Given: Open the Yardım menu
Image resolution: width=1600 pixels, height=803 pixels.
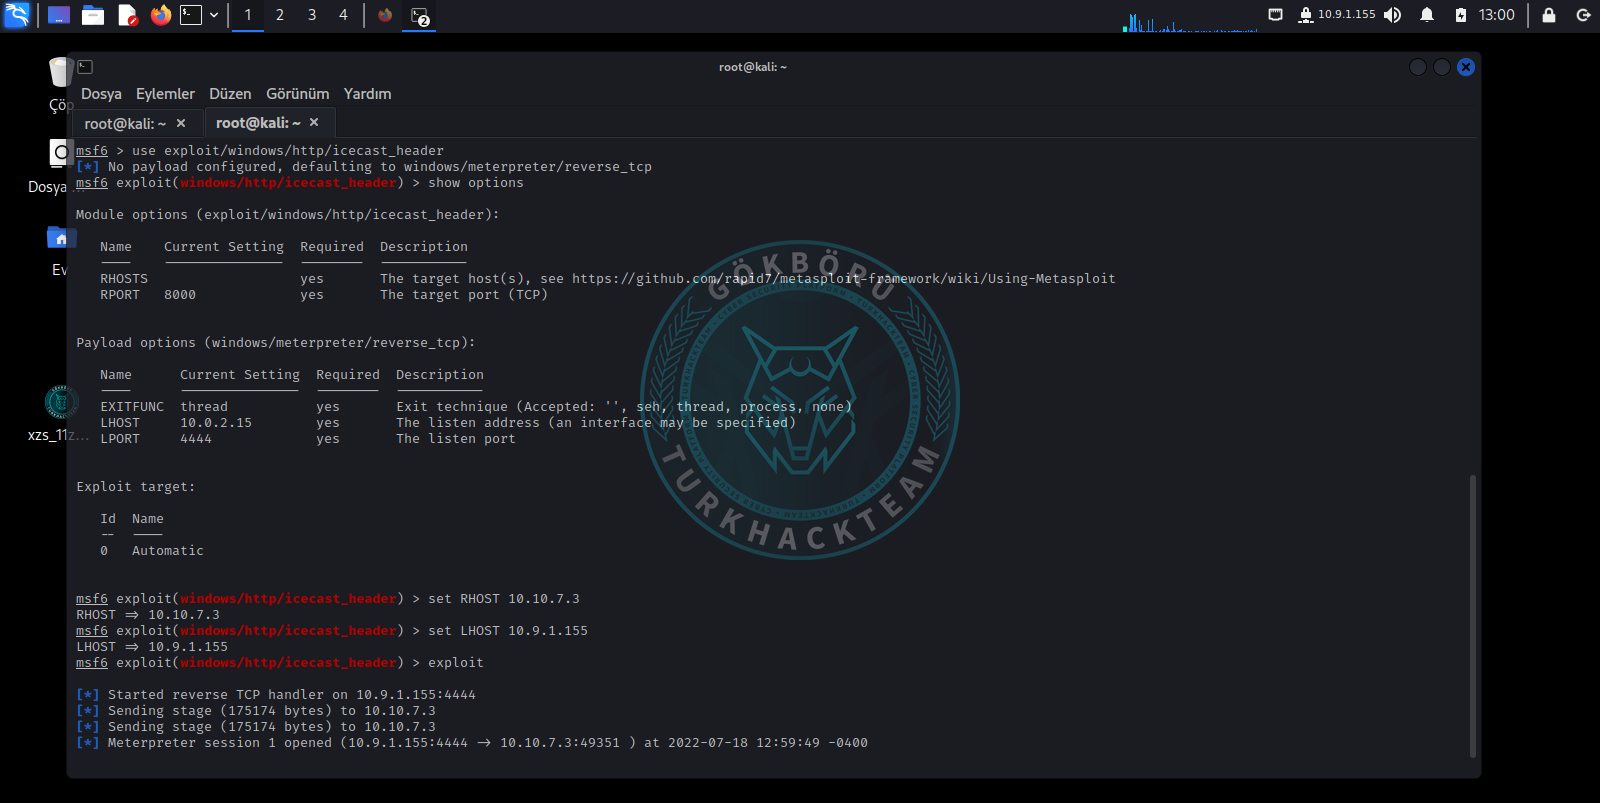Looking at the screenshot, I should point(367,94).
